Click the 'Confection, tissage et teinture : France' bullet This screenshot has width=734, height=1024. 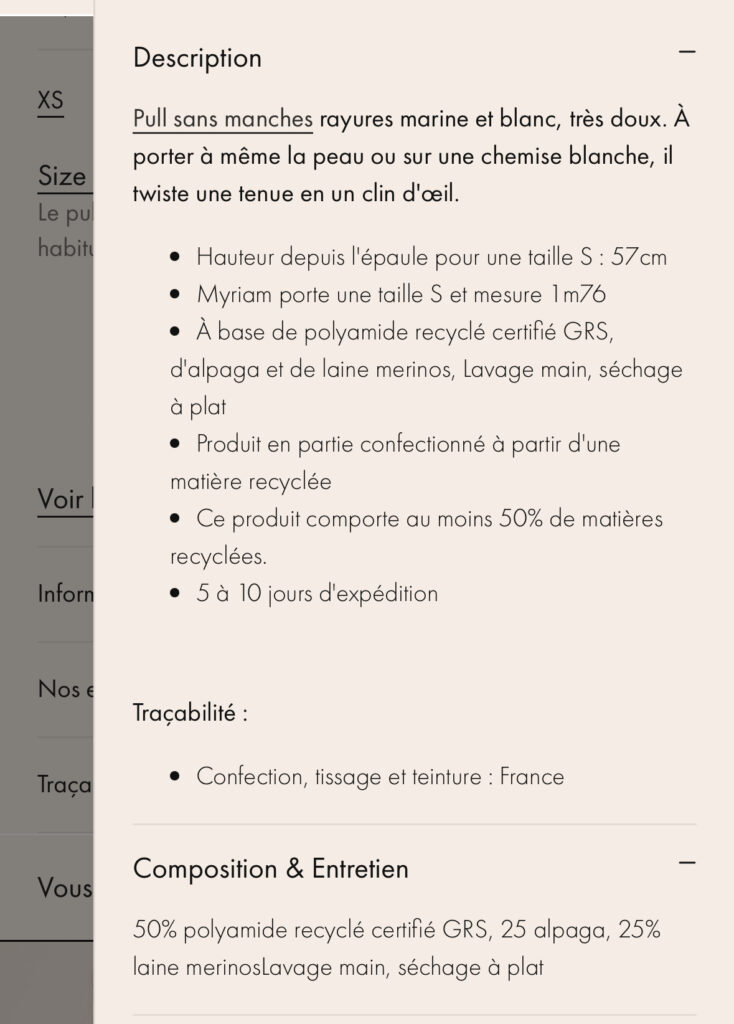(380, 777)
